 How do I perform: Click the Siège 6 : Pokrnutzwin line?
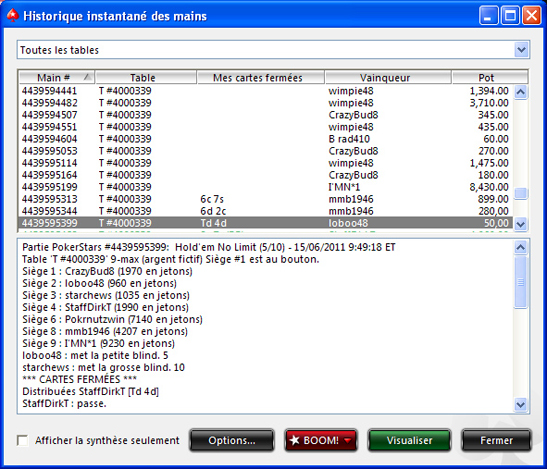pos(112,319)
